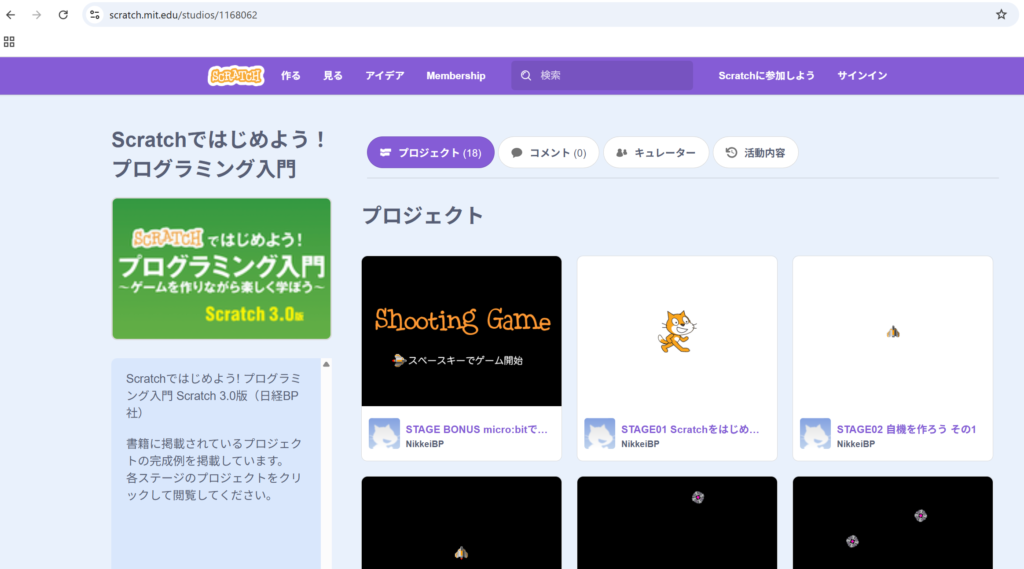The height and width of the screenshot is (569, 1024).
Task: Switch to the キュレーター tab
Action: point(656,153)
